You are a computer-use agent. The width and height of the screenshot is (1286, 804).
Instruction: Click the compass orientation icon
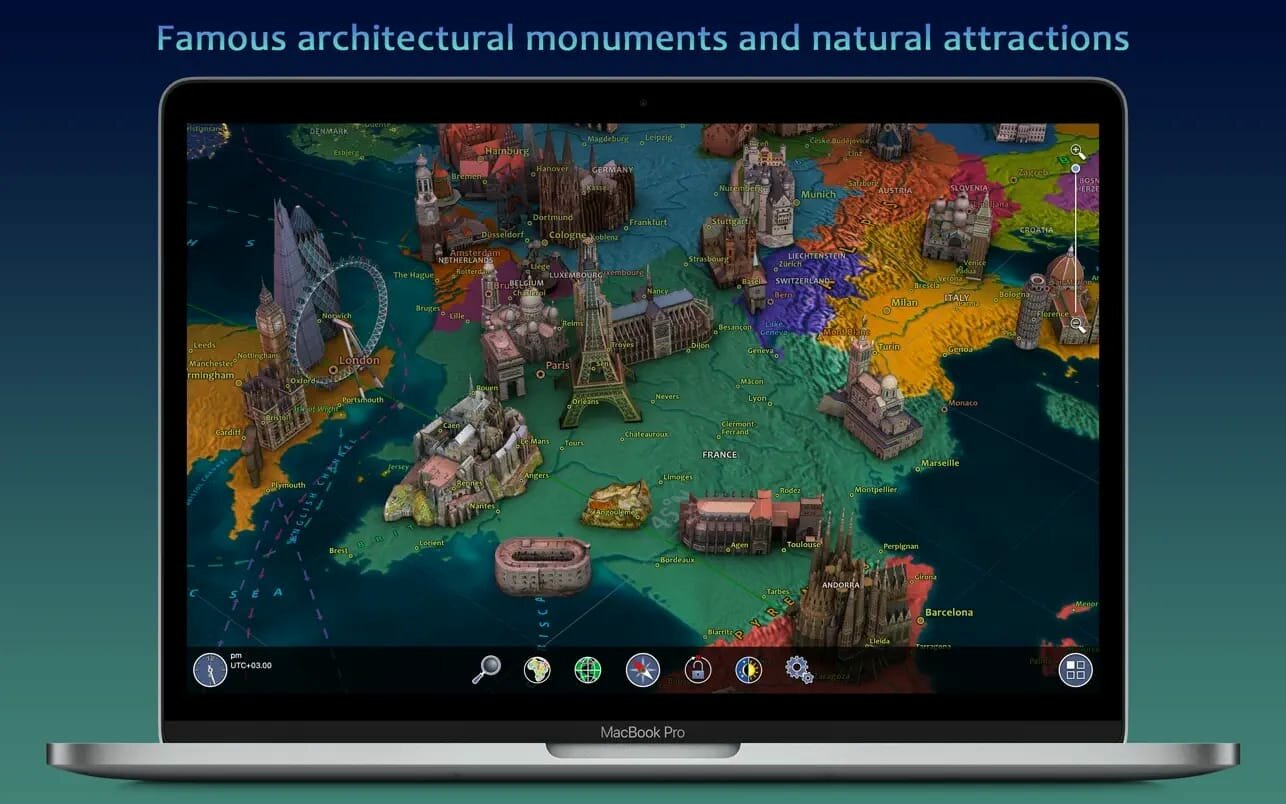[x=642, y=669]
